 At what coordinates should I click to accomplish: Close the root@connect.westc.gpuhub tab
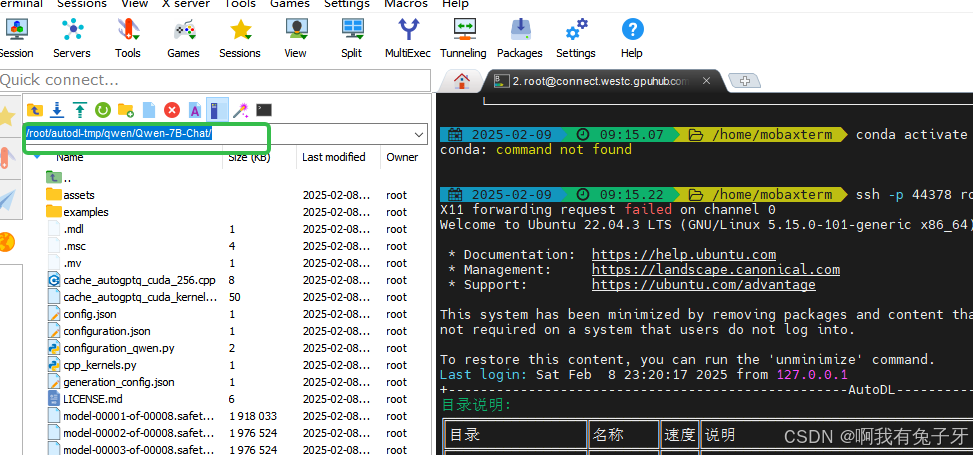point(706,81)
